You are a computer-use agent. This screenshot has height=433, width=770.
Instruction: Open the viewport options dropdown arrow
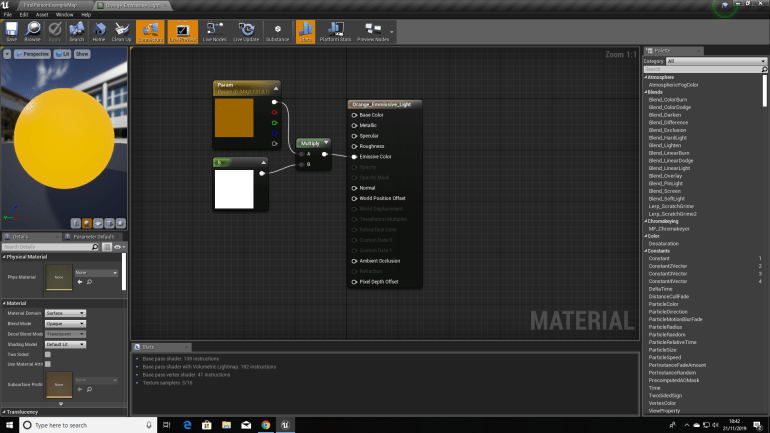[x=7, y=54]
